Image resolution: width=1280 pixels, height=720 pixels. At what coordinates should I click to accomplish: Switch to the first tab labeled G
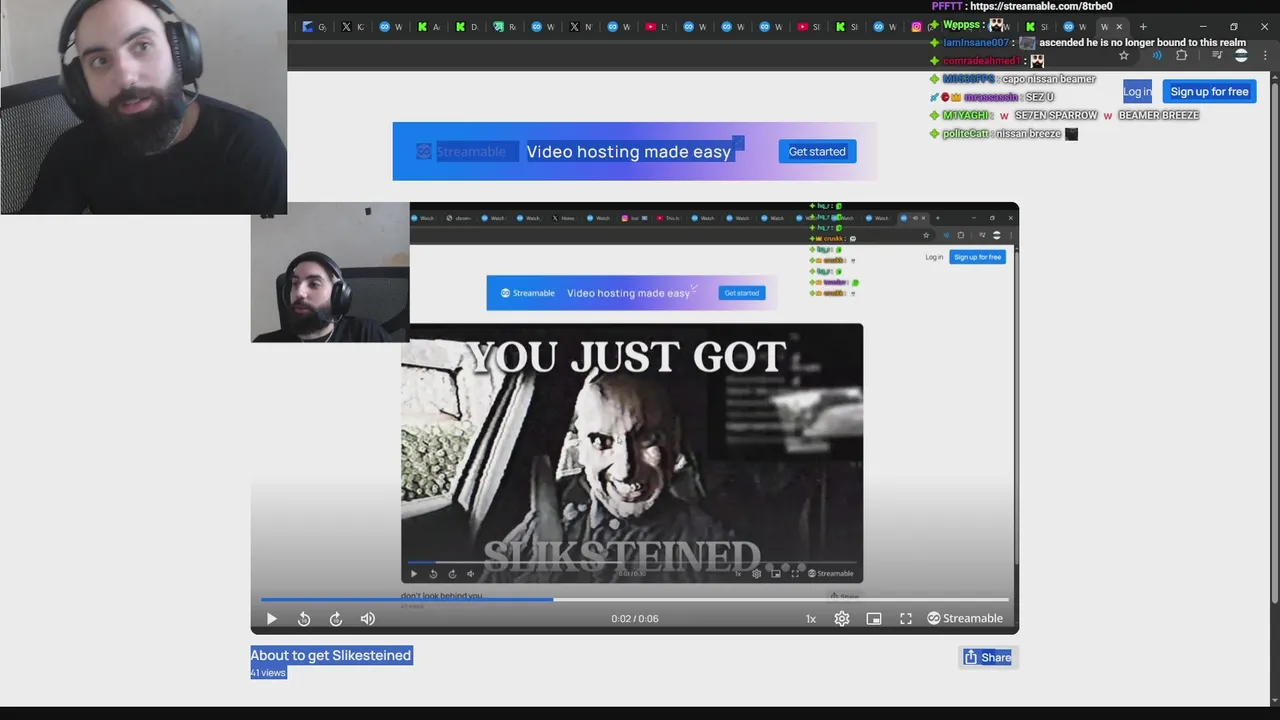[x=315, y=27]
